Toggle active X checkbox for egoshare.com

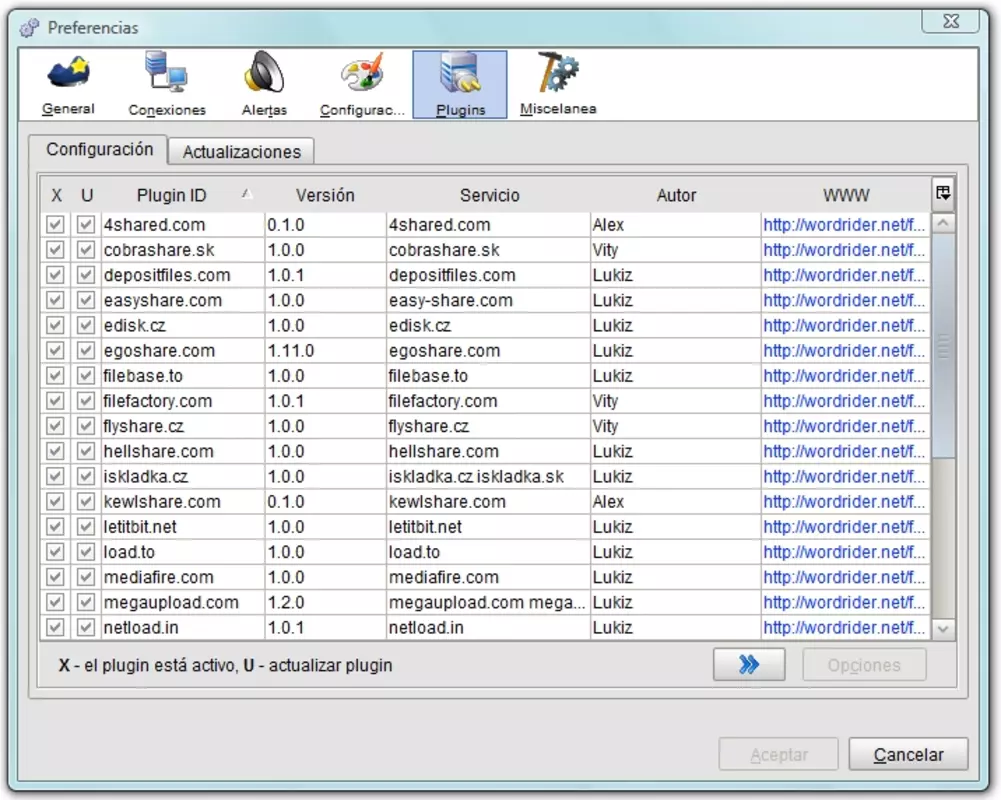[56, 351]
